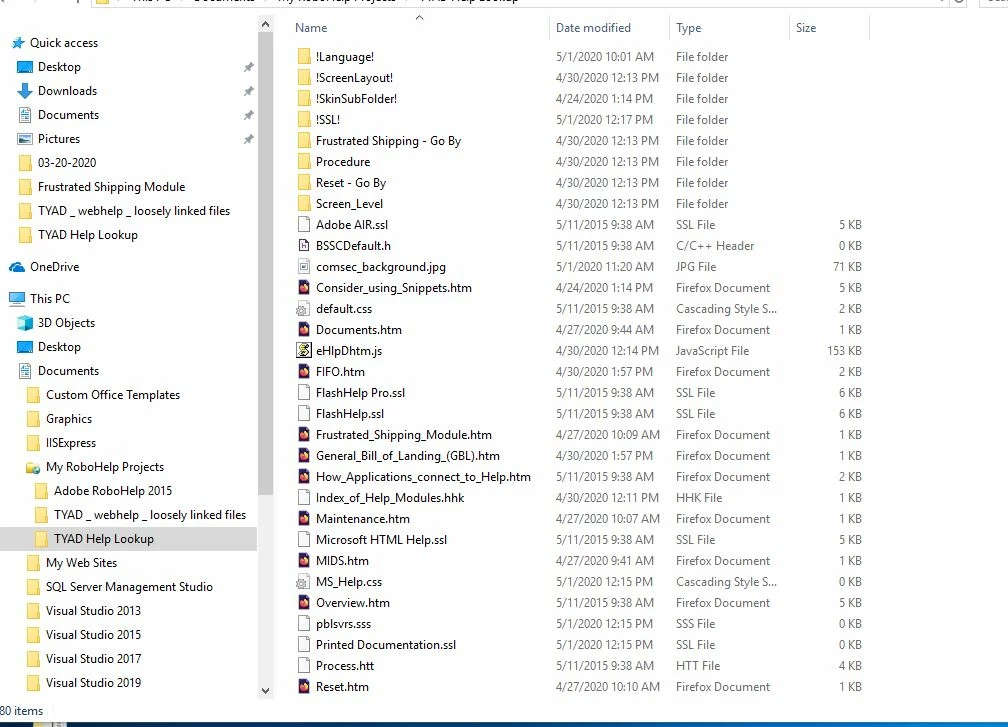Image resolution: width=1008 pixels, height=727 pixels.
Task: Click the pin icon beside Quick access Desktop
Action: (x=249, y=67)
